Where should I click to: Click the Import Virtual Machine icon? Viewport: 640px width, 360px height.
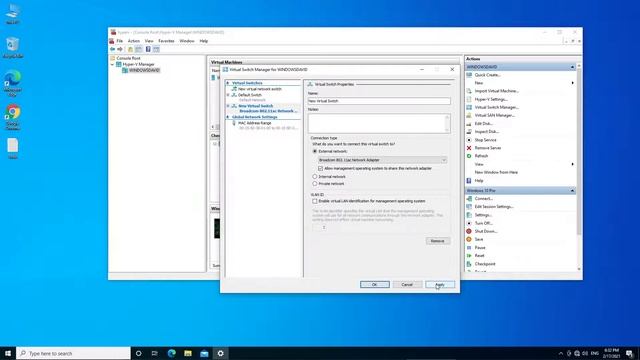tap(469, 91)
